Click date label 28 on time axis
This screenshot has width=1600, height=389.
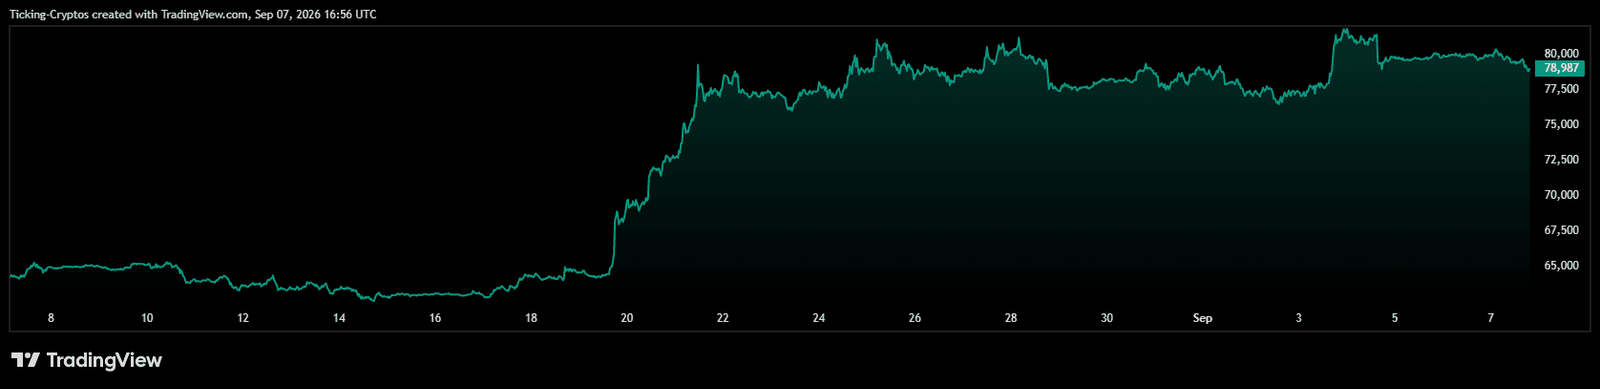(1011, 318)
